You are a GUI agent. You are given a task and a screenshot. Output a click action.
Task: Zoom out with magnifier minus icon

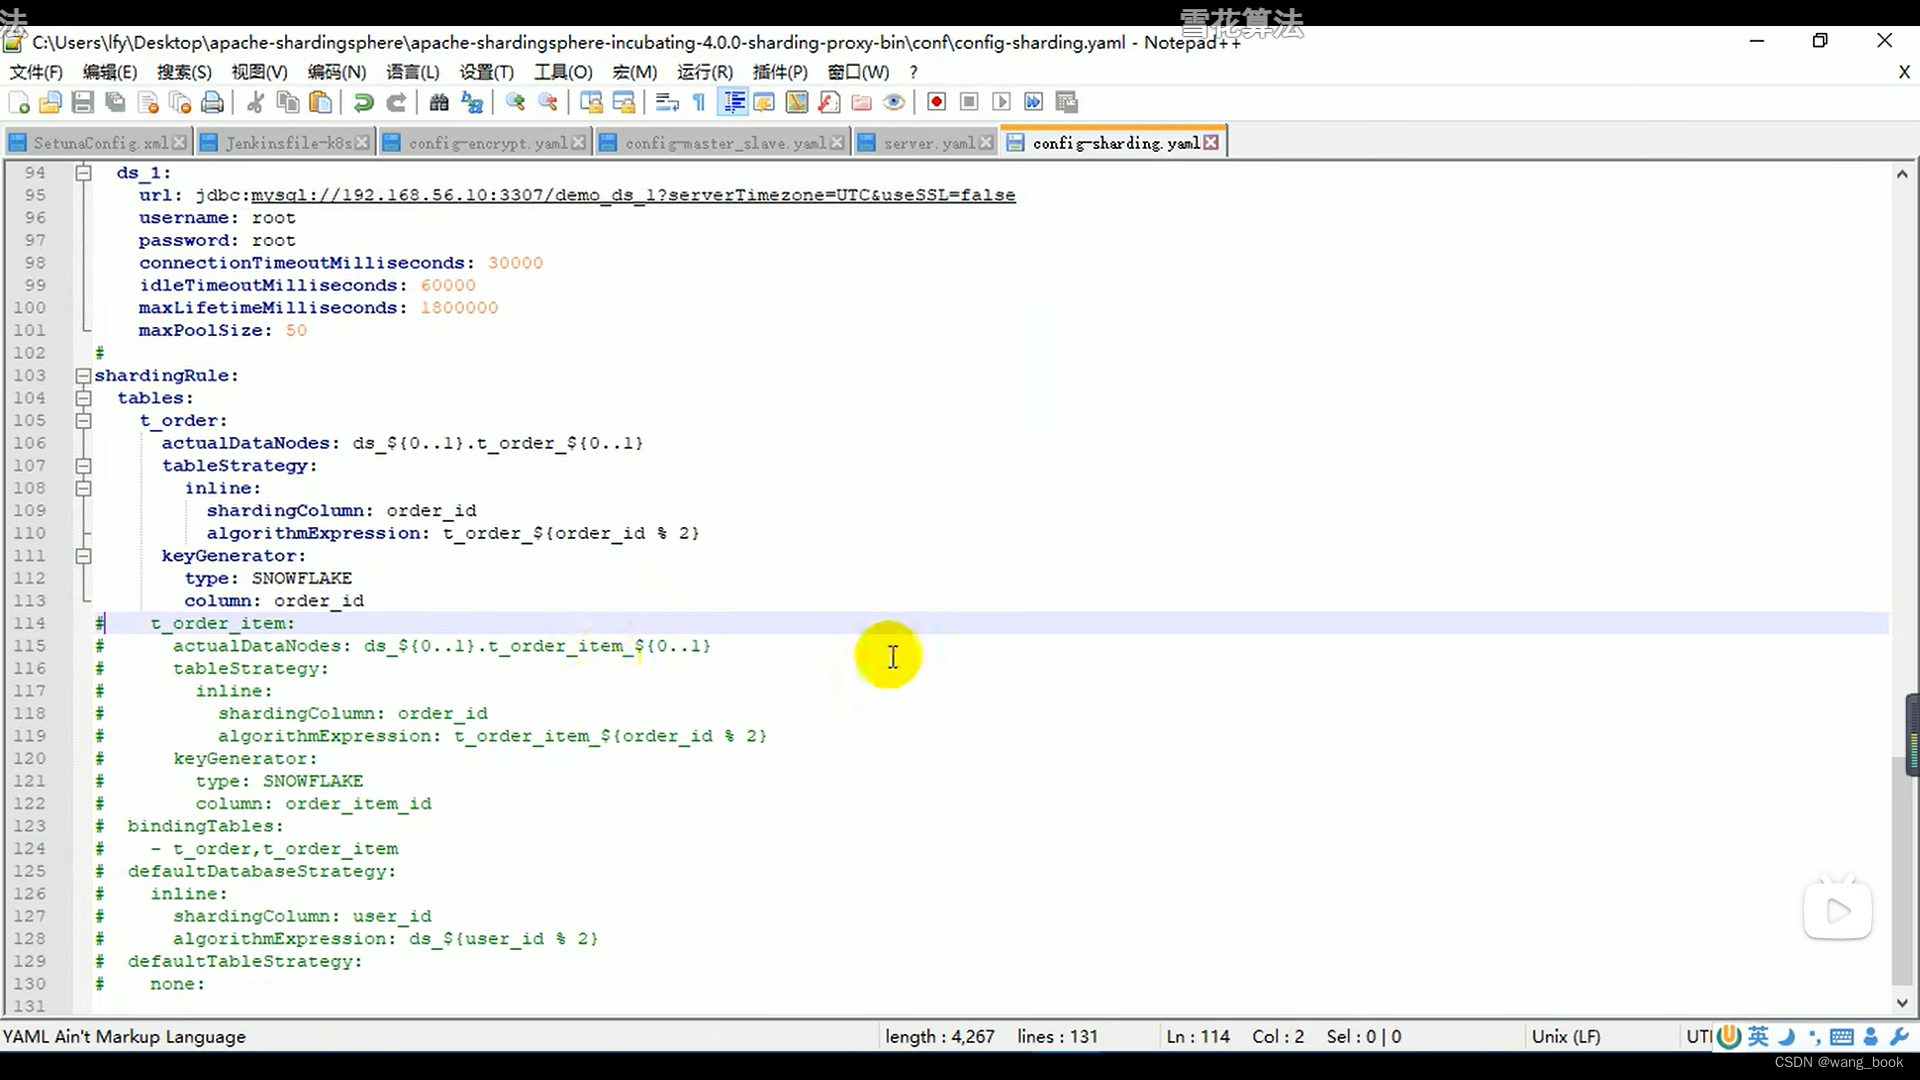coord(548,102)
